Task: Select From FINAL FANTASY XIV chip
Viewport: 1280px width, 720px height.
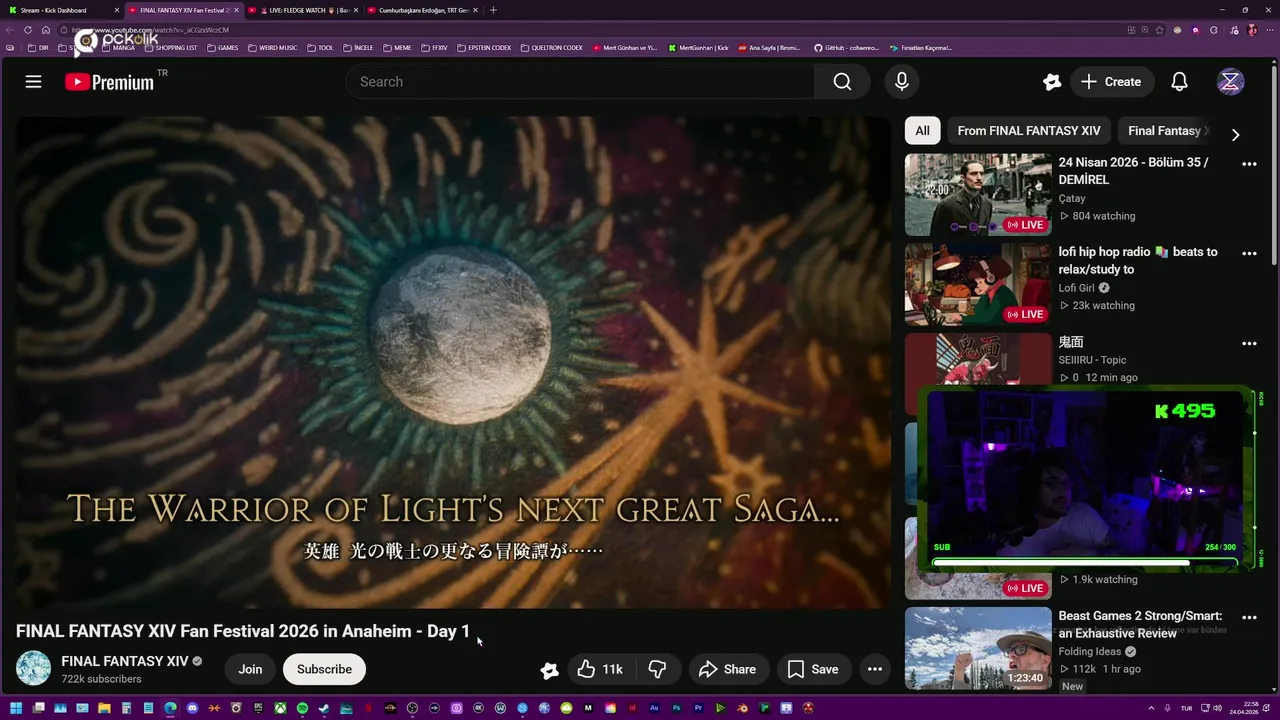Action: [1029, 131]
